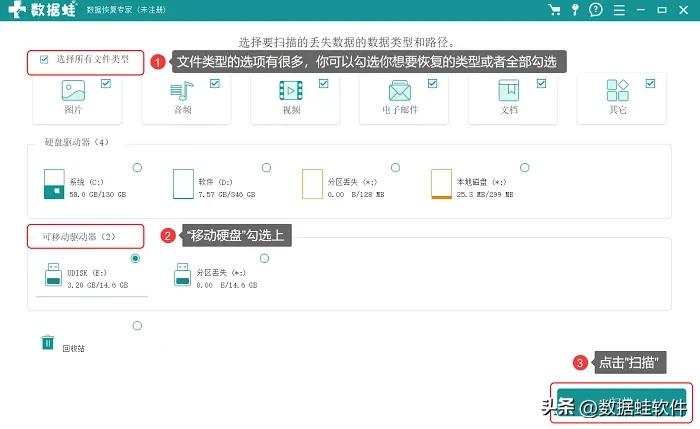Open the shopping cart icon in title bar
700x429 pixels.
coord(554,9)
